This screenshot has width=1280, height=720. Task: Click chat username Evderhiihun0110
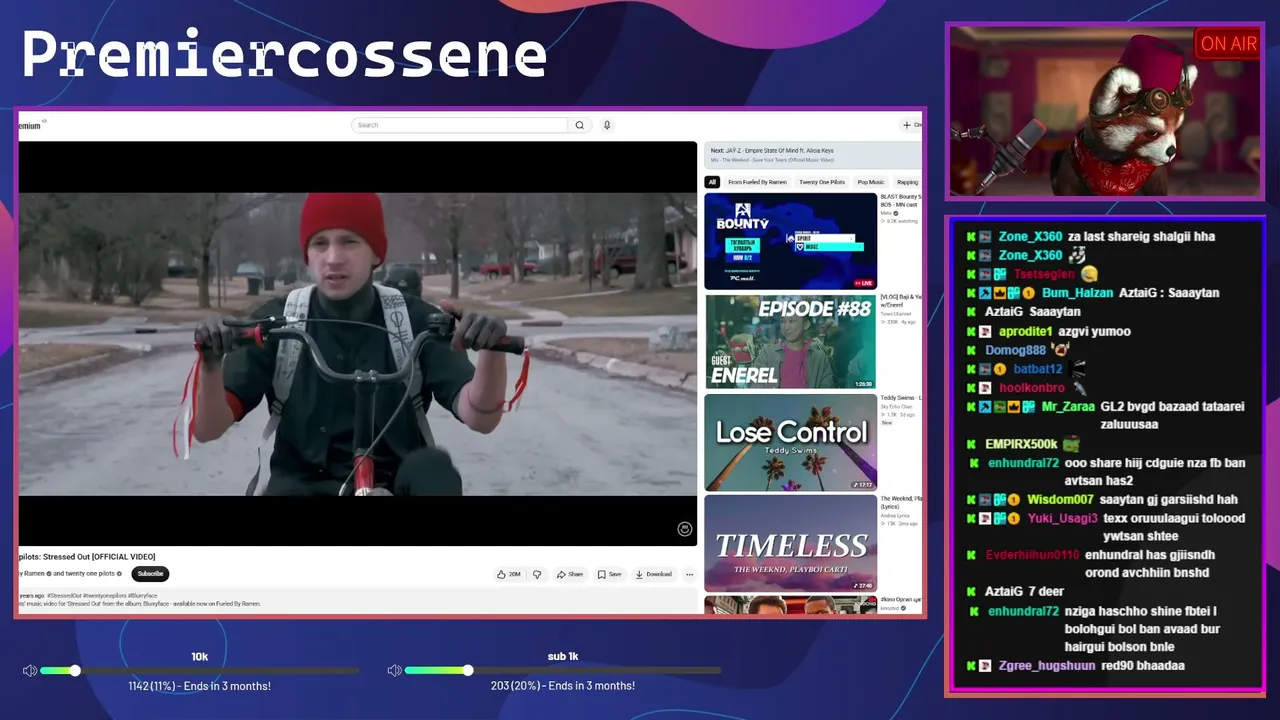(x=1032, y=555)
